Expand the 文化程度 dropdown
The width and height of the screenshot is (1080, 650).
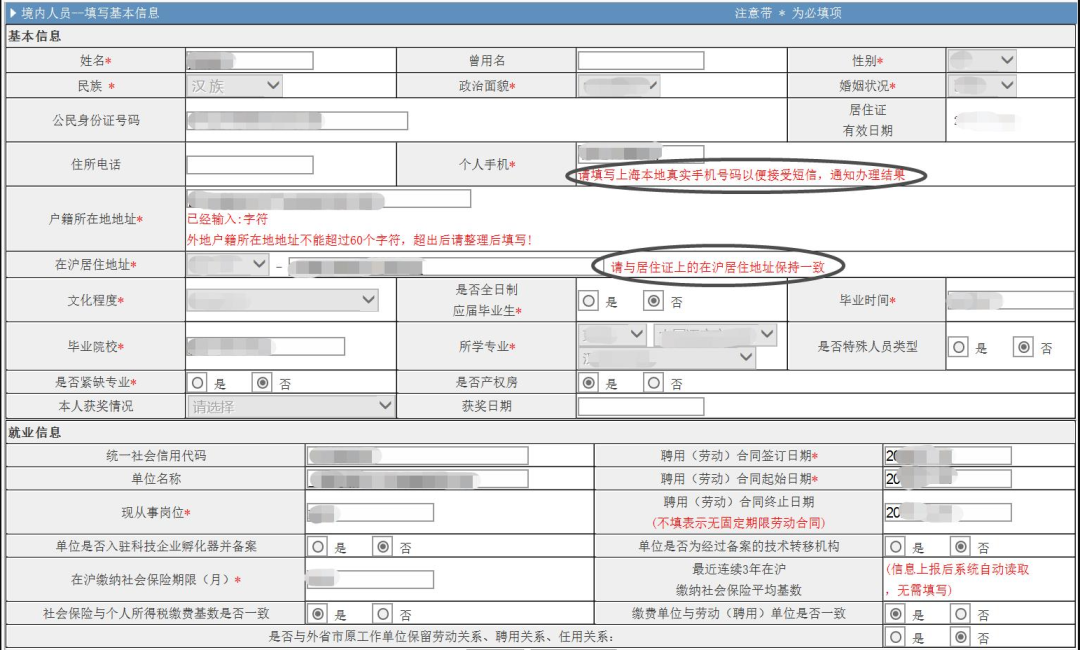pyautogui.click(x=282, y=300)
